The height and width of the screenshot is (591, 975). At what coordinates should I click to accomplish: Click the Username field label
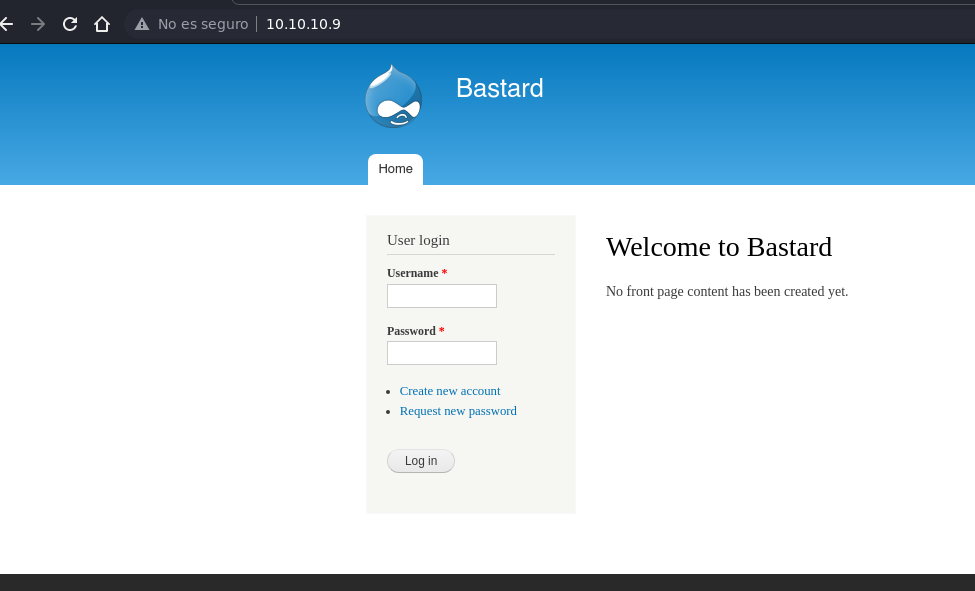click(412, 273)
